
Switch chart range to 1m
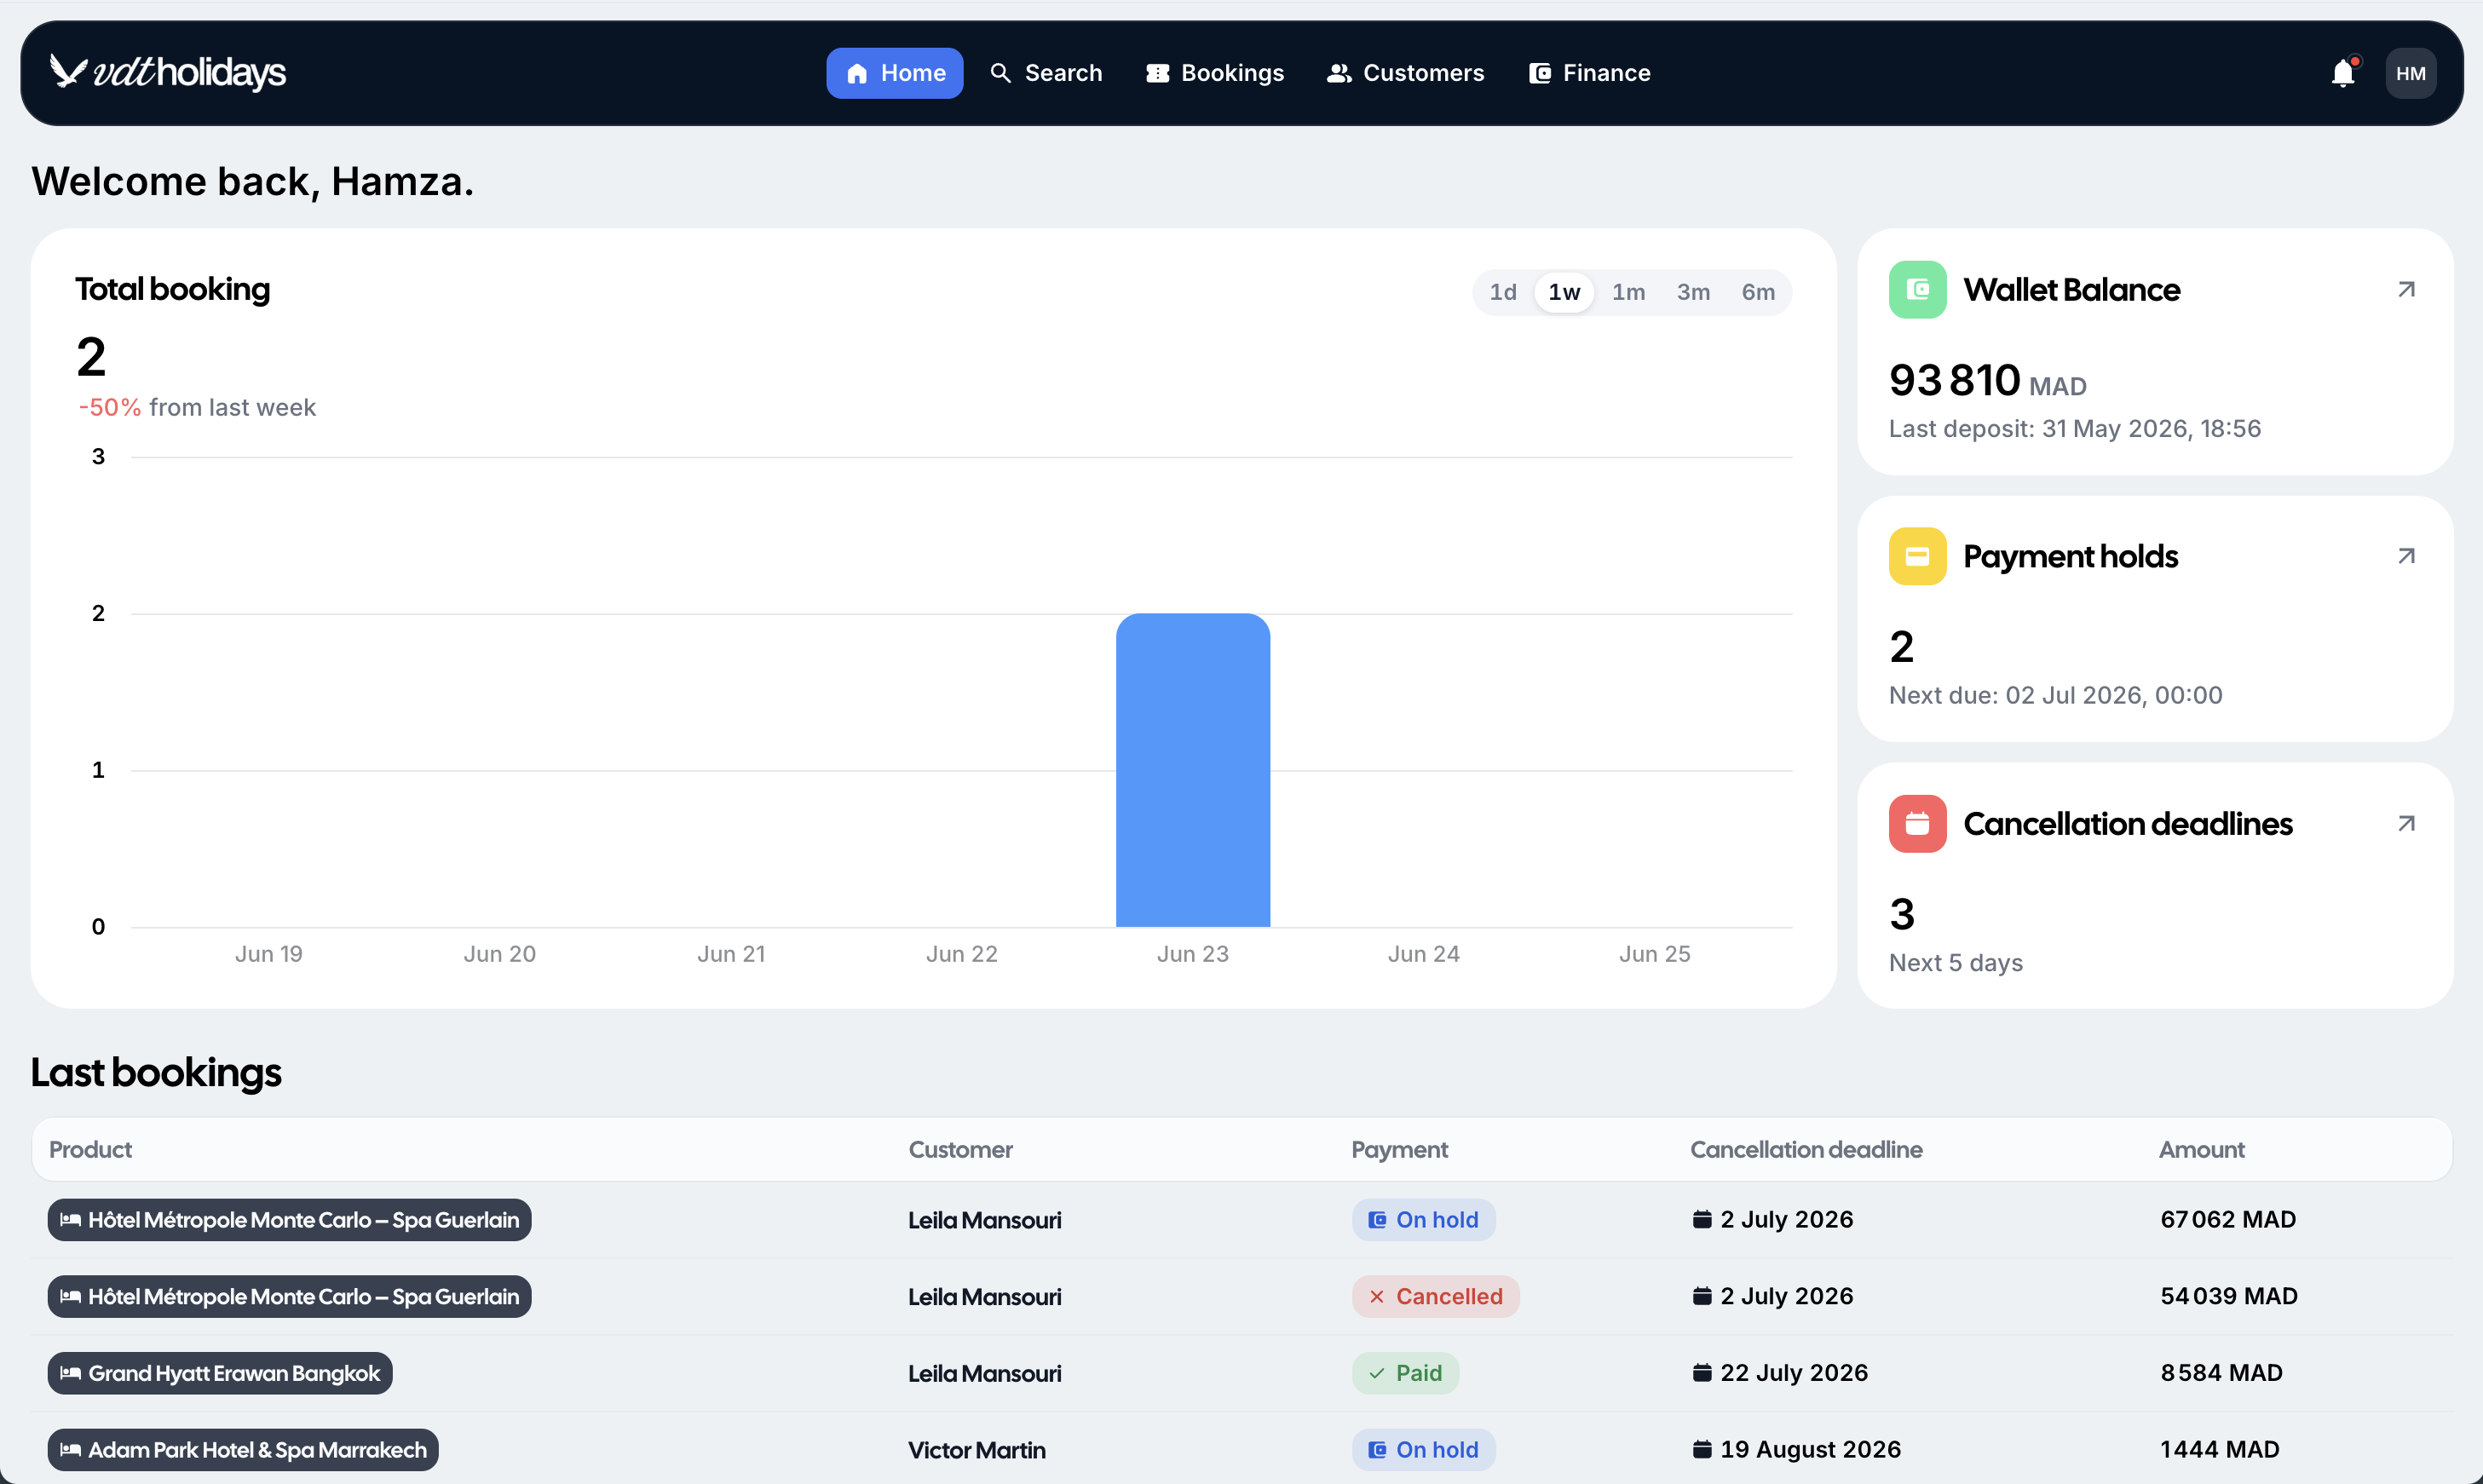click(x=1628, y=292)
